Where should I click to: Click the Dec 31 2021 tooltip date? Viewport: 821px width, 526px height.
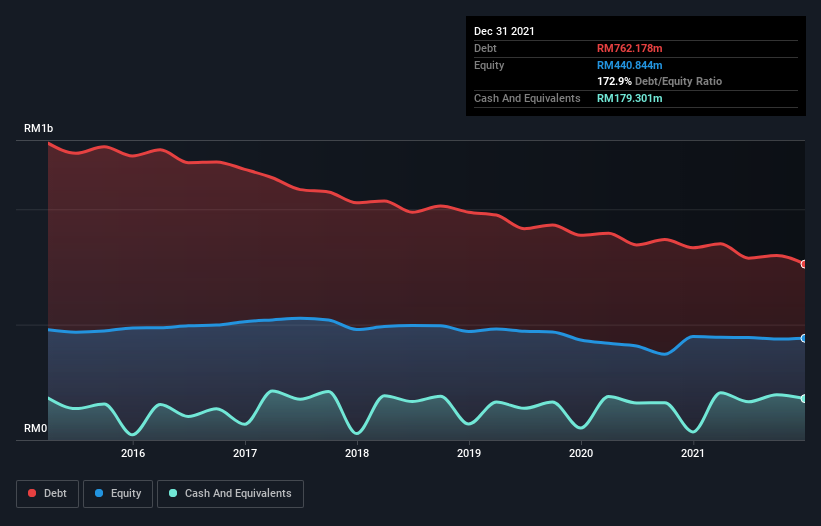click(x=504, y=31)
